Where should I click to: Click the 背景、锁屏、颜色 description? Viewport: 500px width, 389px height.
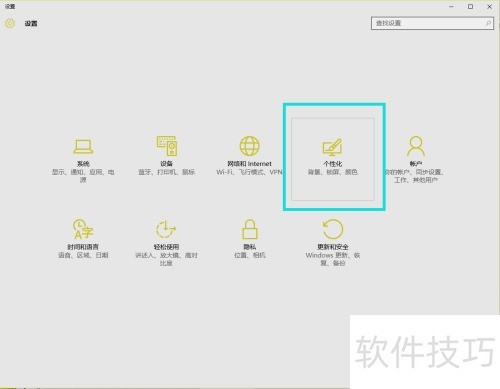tap(332, 172)
